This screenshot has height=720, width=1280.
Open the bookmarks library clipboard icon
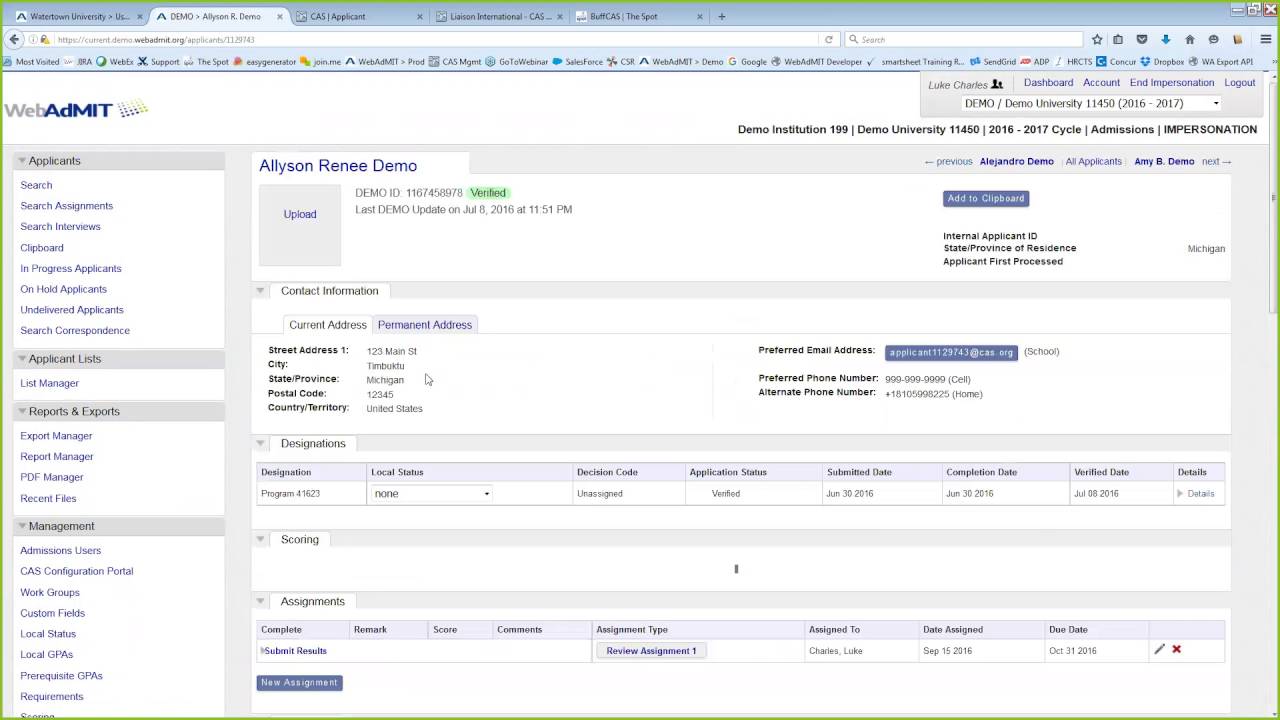pos(1118,39)
